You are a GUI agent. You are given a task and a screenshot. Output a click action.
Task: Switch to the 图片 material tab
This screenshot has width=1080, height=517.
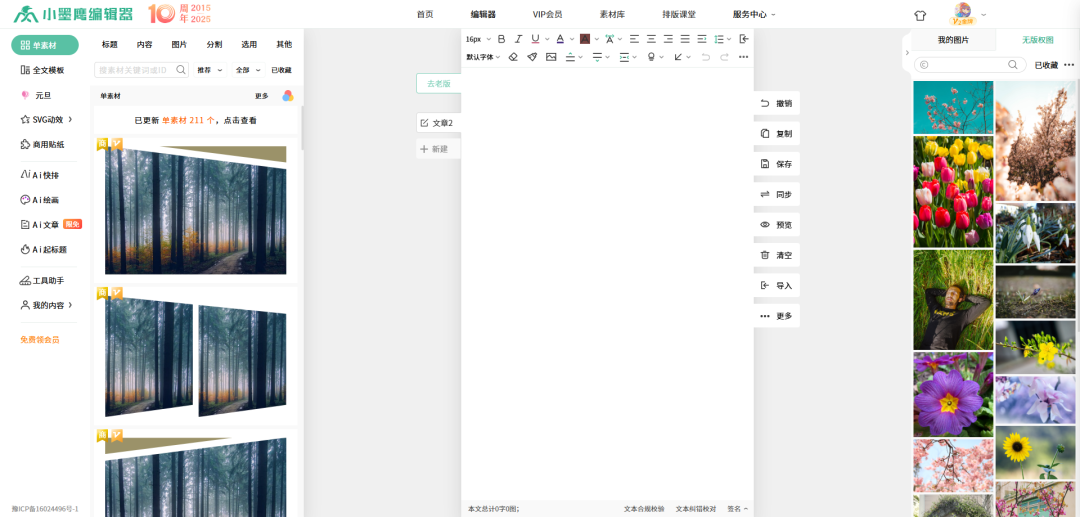click(179, 45)
